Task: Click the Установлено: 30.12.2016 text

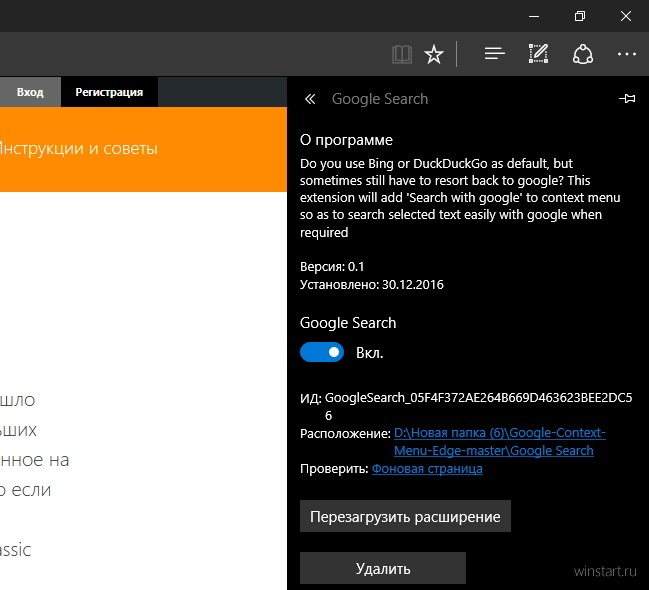Action: click(372, 284)
